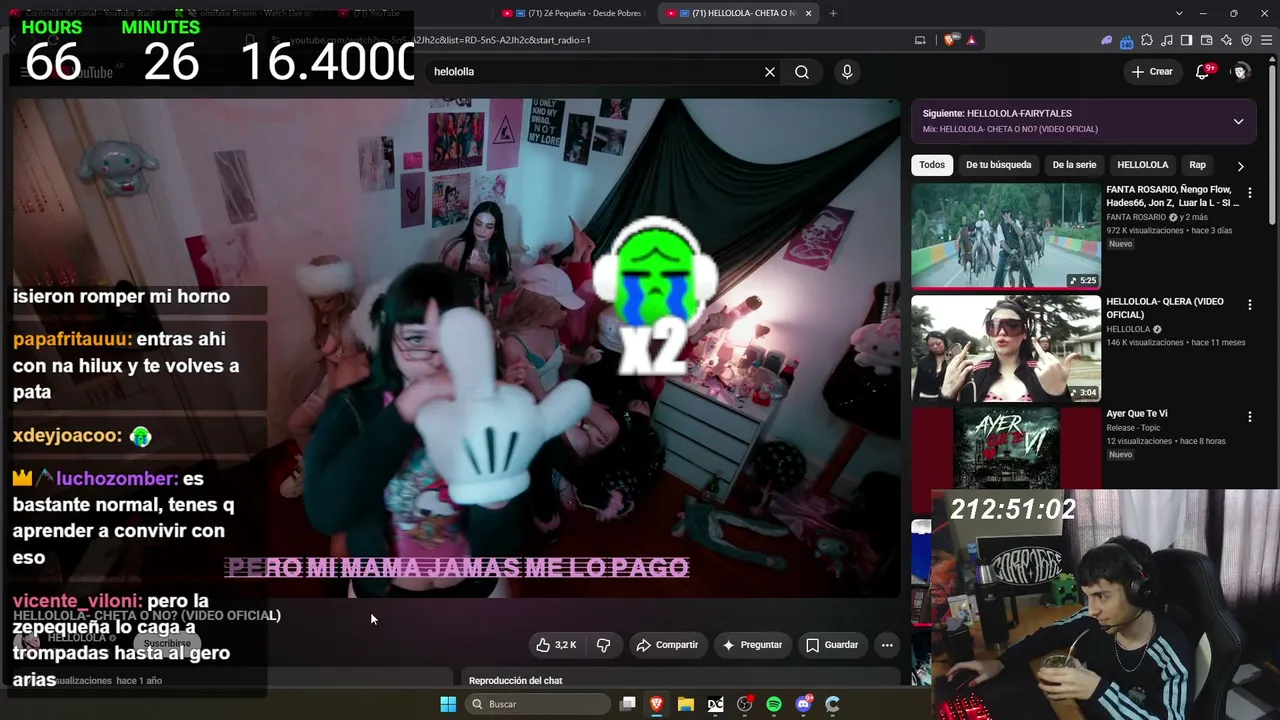
Task: Click the Preguntar button
Action: click(x=752, y=645)
